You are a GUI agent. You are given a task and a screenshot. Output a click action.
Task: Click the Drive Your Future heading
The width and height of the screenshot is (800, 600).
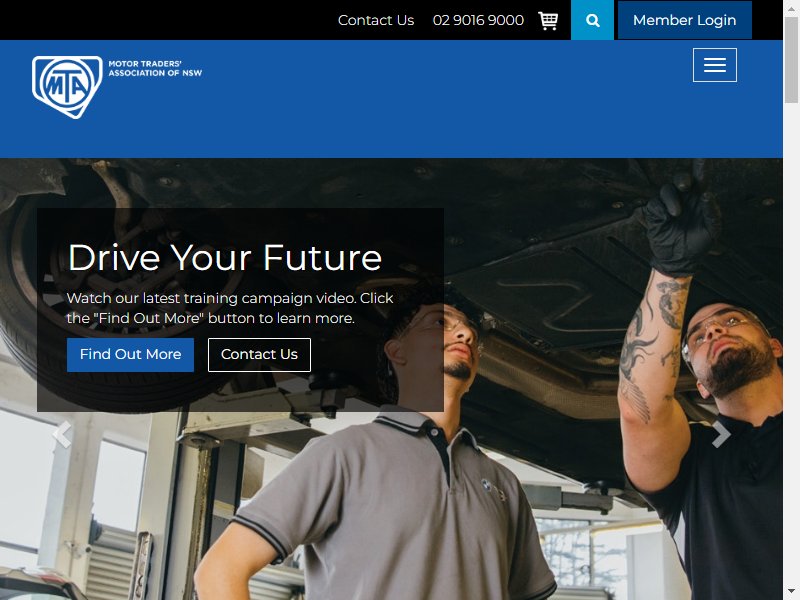225,258
